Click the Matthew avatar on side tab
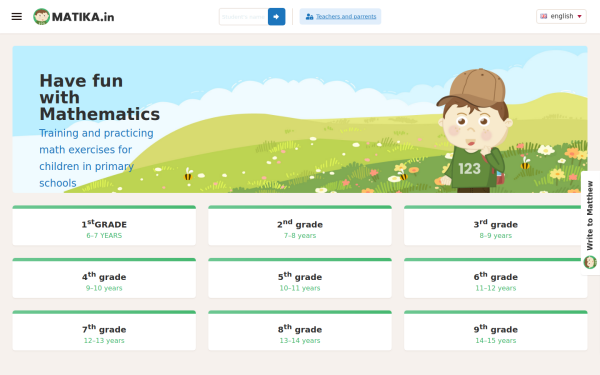Image resolution: width=600 pixels, height=375 pixels. [x=590, y=262]
